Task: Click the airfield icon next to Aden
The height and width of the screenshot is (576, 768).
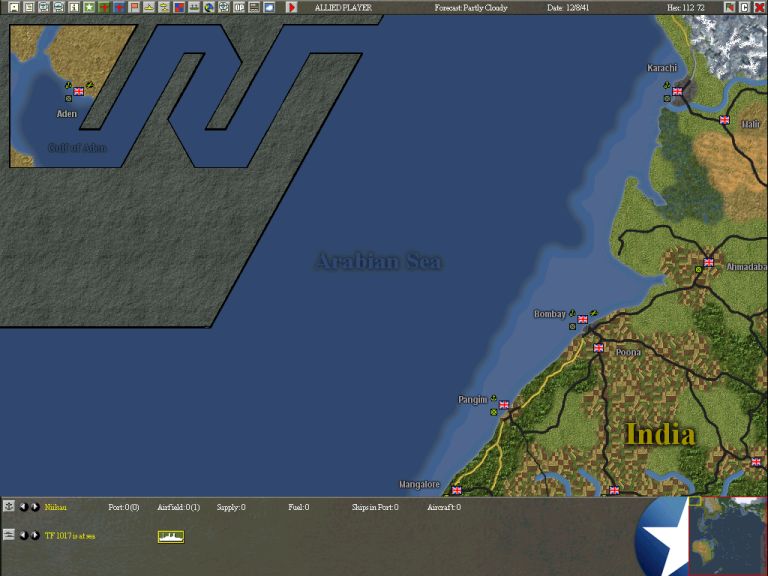Action: 90,85
